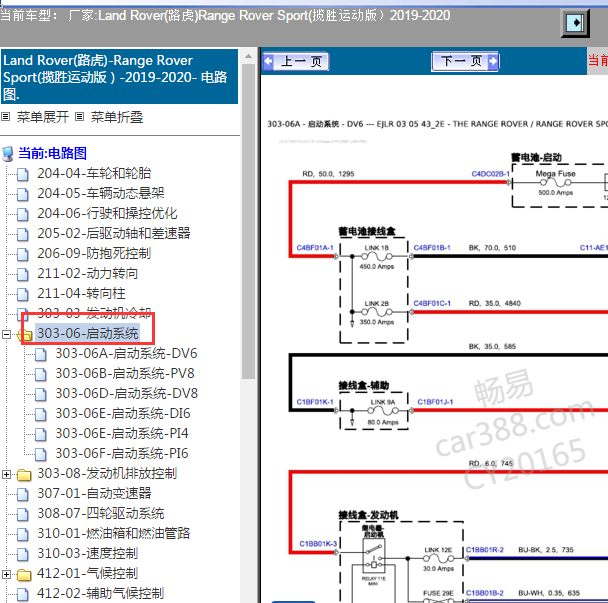Click the RELAY 11E MINI symbol
Image resolution: width=608 pixels, height=603 pixels.
pos(373,558)
